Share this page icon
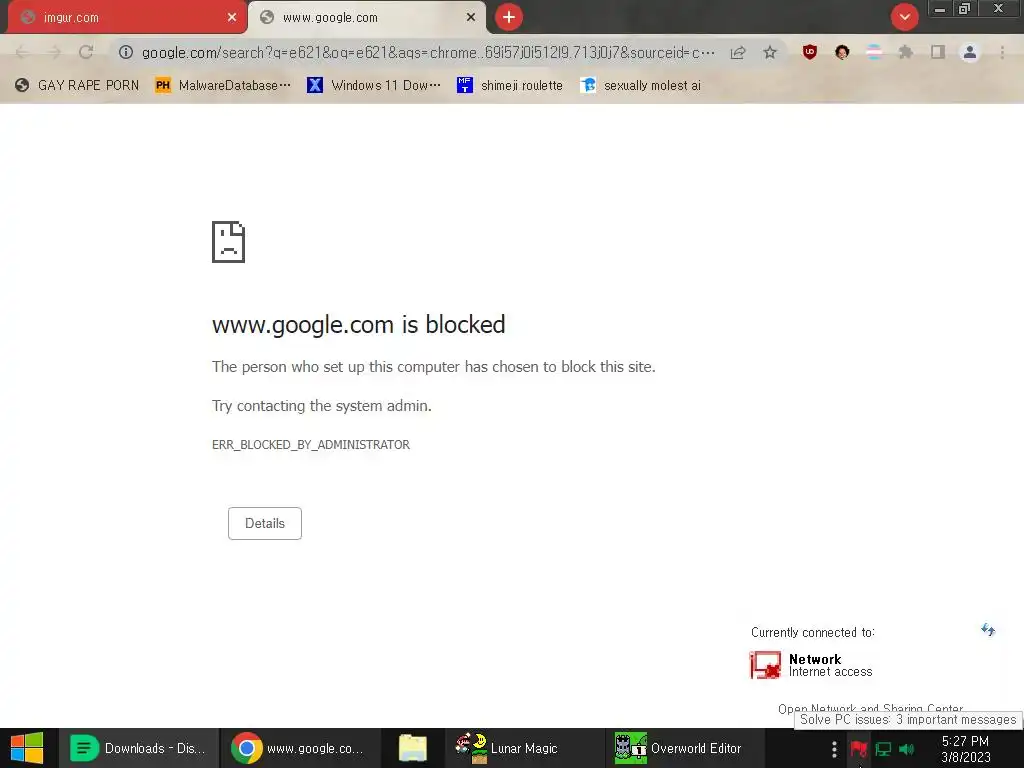1024x768 pixels. 738,52
